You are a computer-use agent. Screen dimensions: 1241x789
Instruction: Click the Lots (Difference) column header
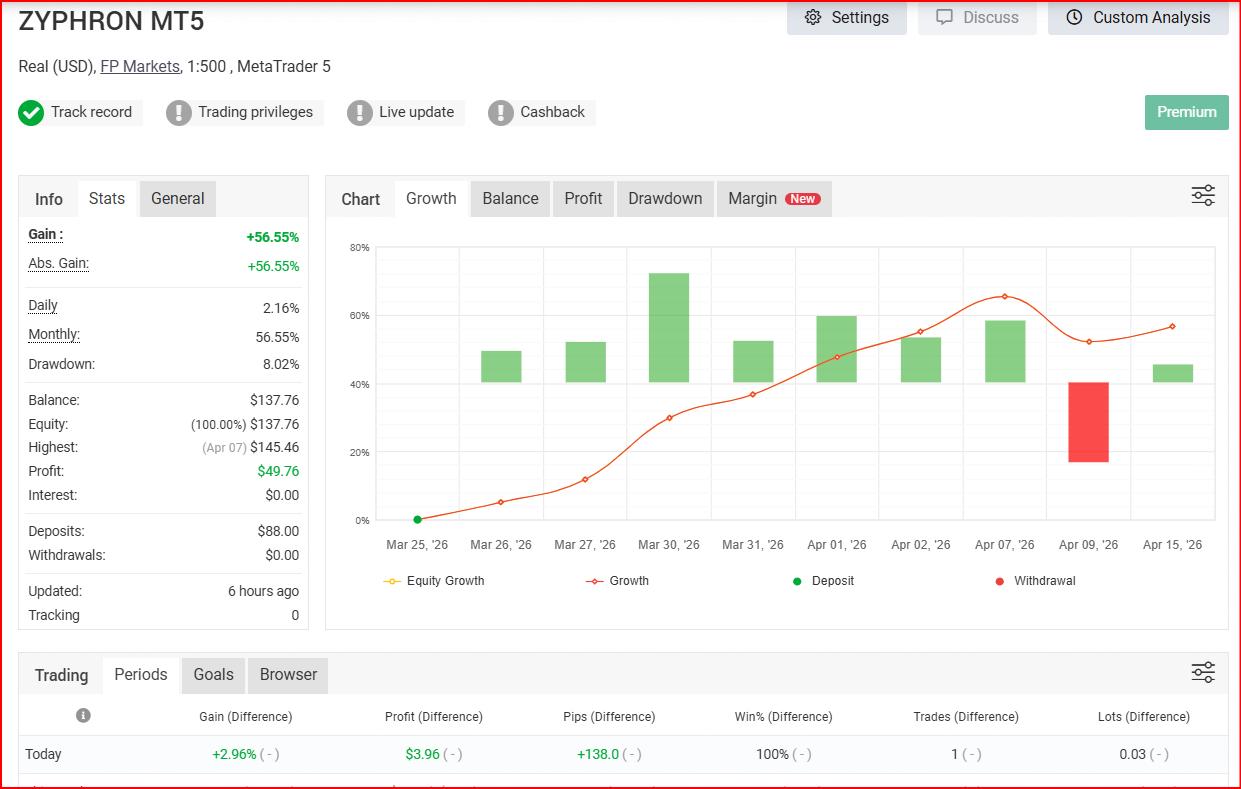(1144, 717)
